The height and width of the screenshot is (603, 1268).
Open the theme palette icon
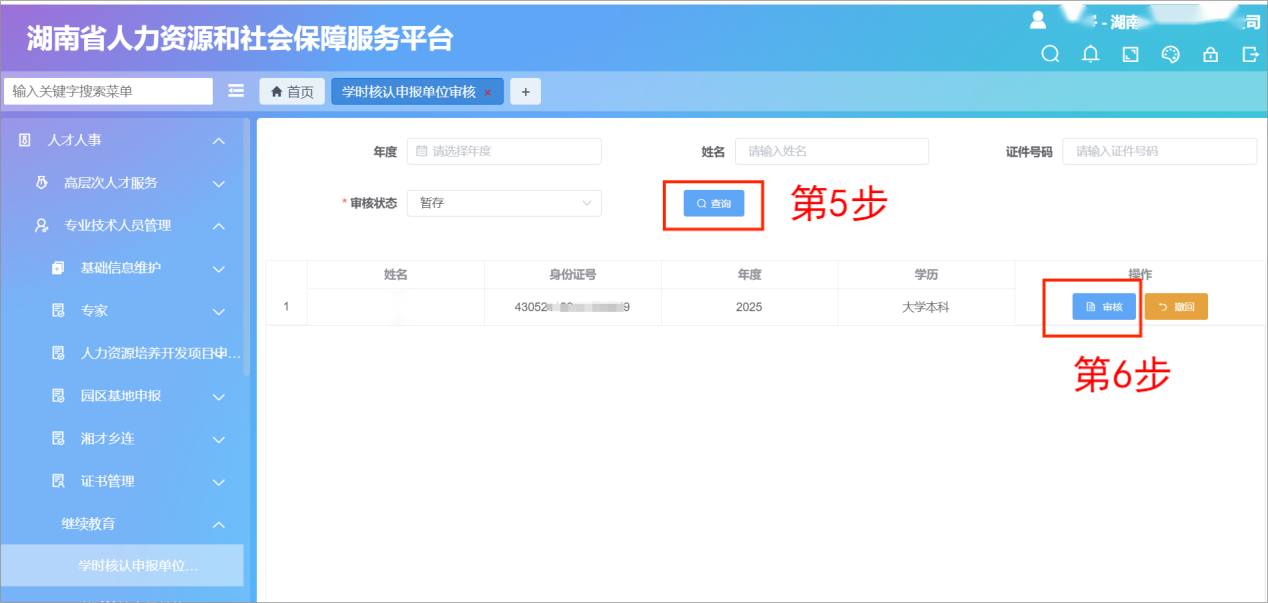[1170, 55]
